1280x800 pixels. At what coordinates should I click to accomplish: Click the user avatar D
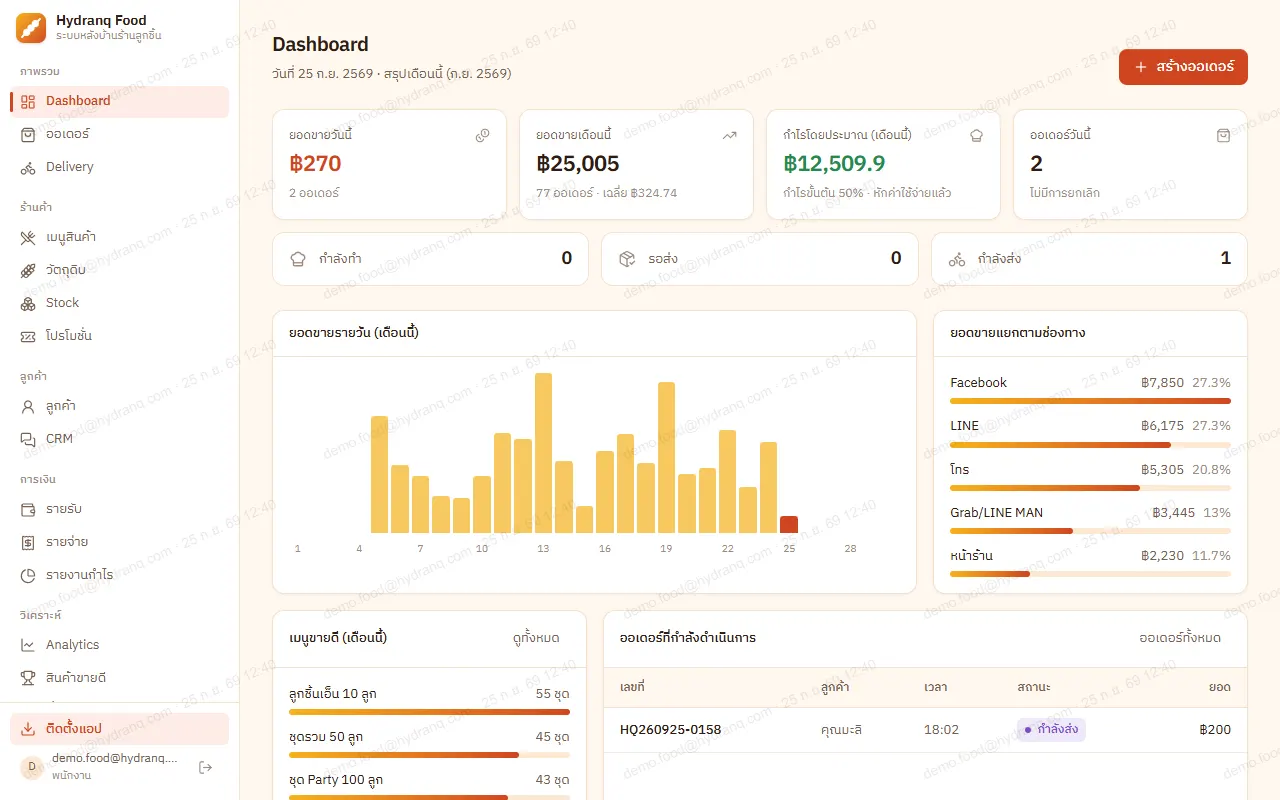click(31, 767)
